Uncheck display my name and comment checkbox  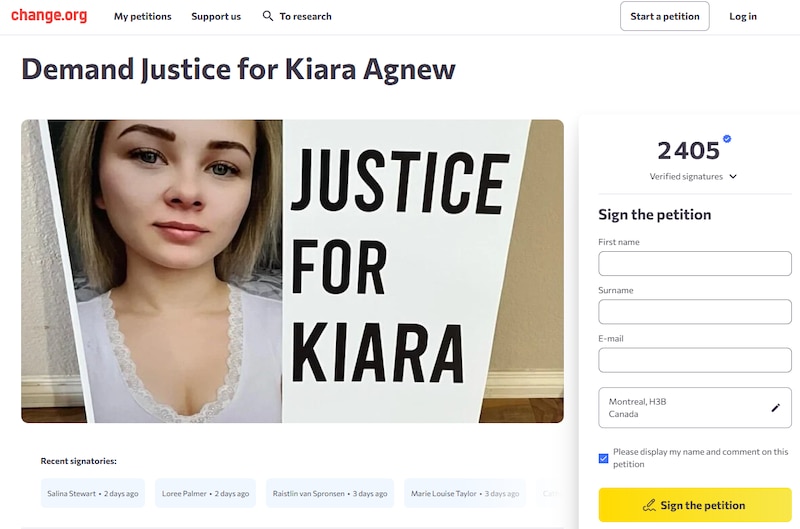[x=604, y=458]
